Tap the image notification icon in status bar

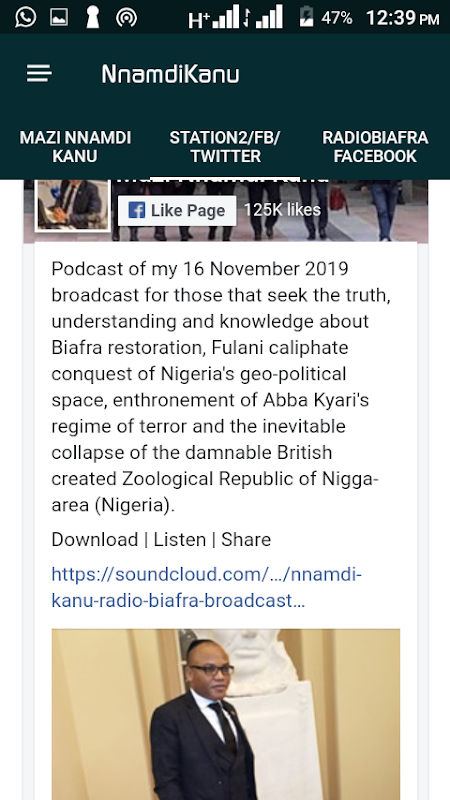(59, 18)
